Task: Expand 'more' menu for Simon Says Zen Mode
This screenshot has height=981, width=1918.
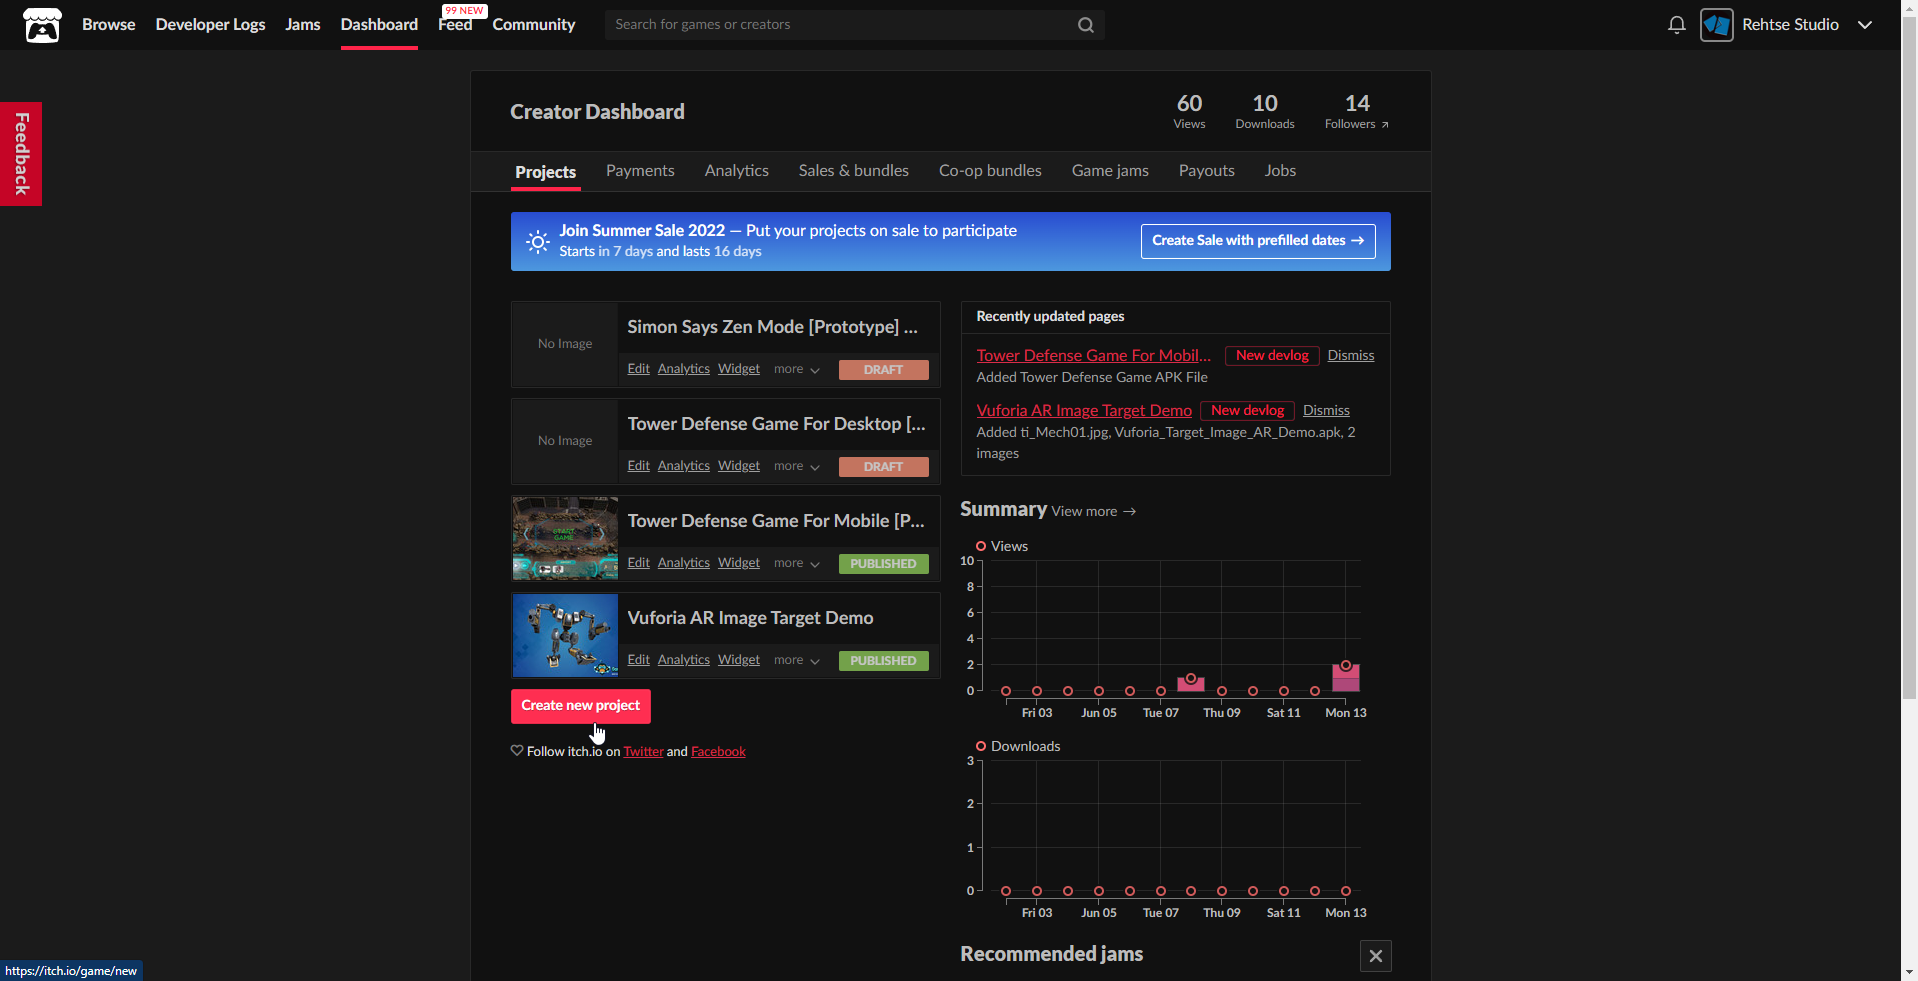Action: coord(797,369)
